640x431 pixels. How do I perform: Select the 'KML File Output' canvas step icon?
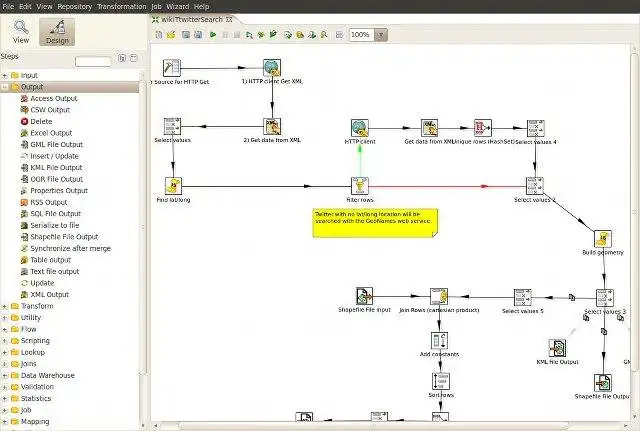click(558, 348)
